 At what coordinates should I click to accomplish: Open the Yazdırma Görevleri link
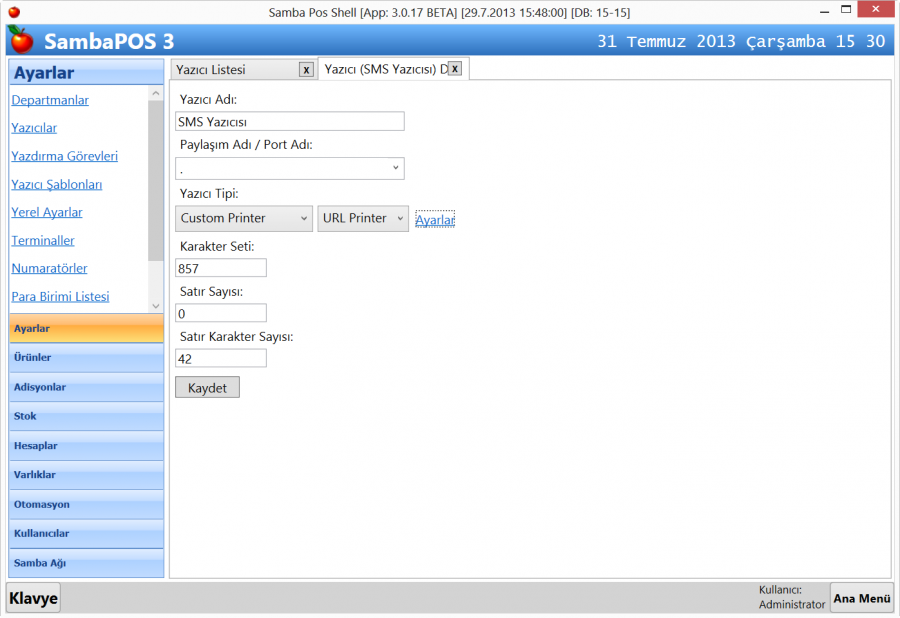65,156
